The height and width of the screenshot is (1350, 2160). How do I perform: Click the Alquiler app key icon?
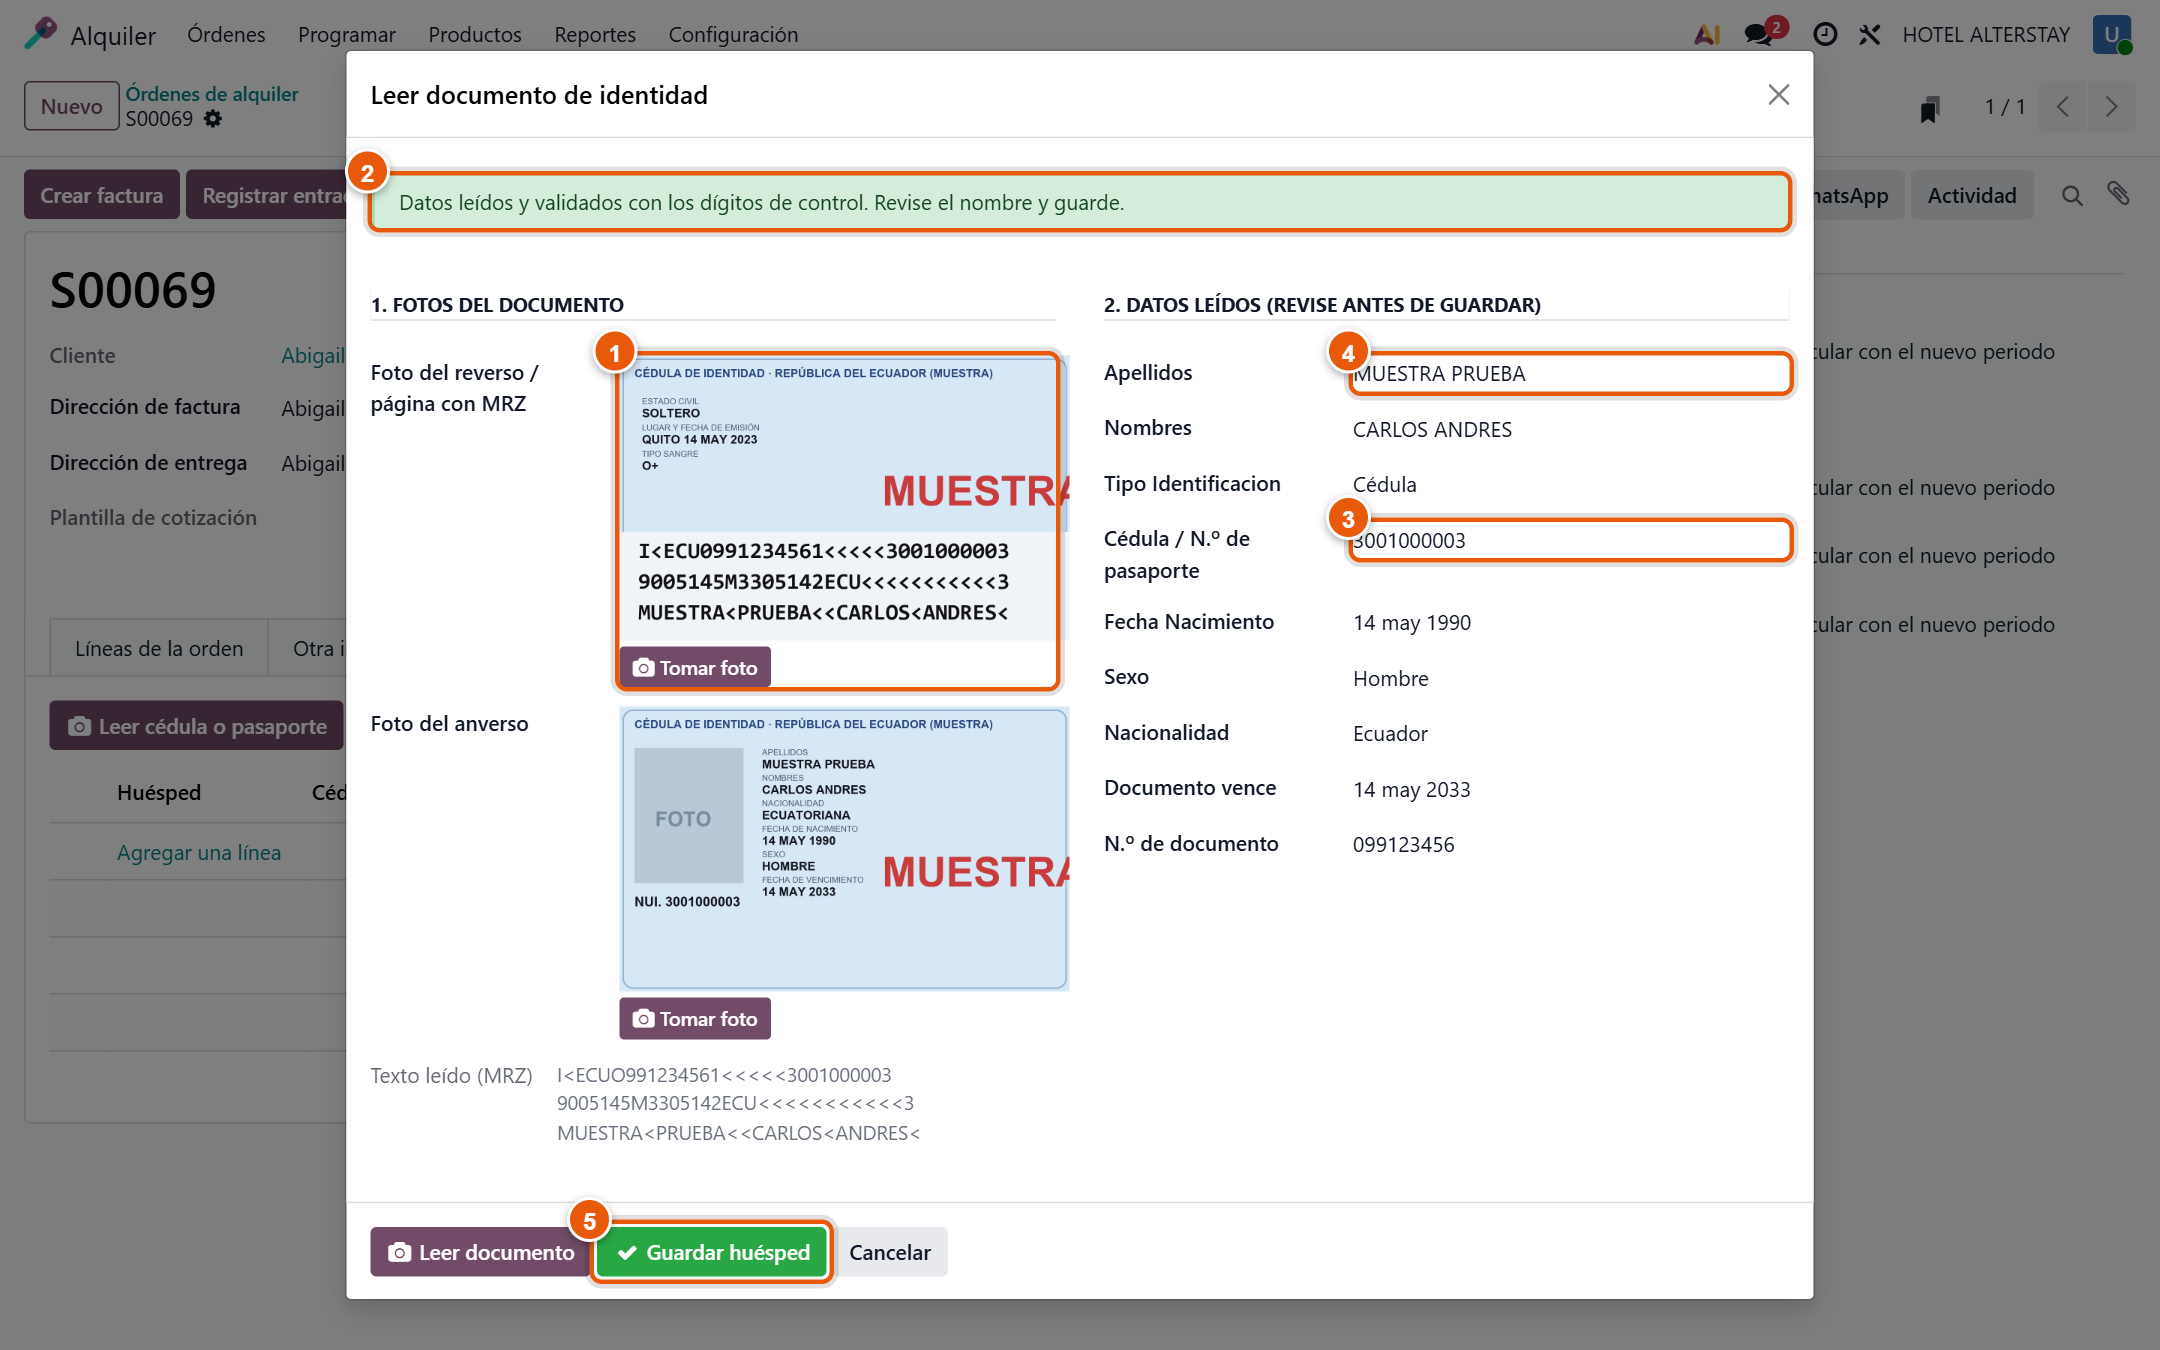[40, 34]
